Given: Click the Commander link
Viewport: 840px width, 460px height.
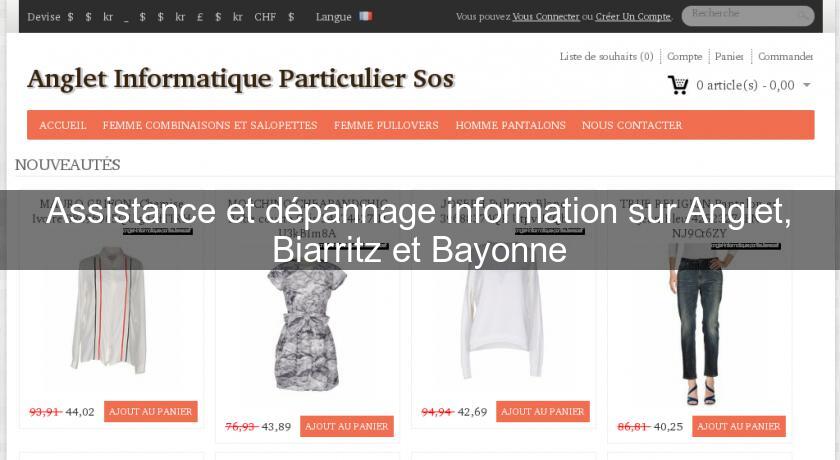Looking at the screenshot, I should 785,56.
